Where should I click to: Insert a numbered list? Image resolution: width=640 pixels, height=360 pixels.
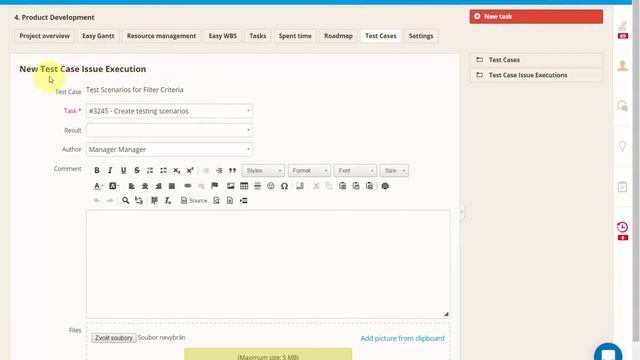150,170
